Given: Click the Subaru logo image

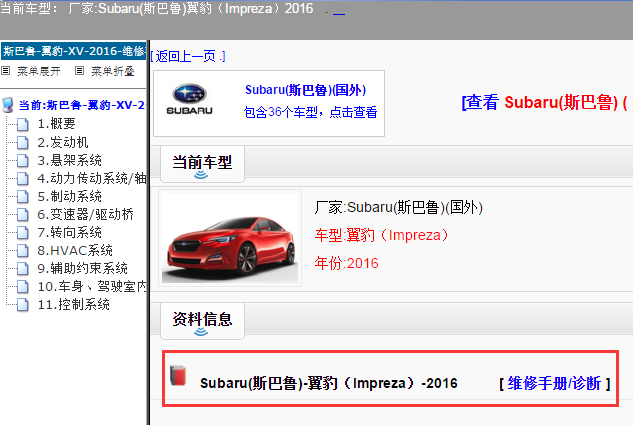Looking at the screenshot, I should 189,100.
